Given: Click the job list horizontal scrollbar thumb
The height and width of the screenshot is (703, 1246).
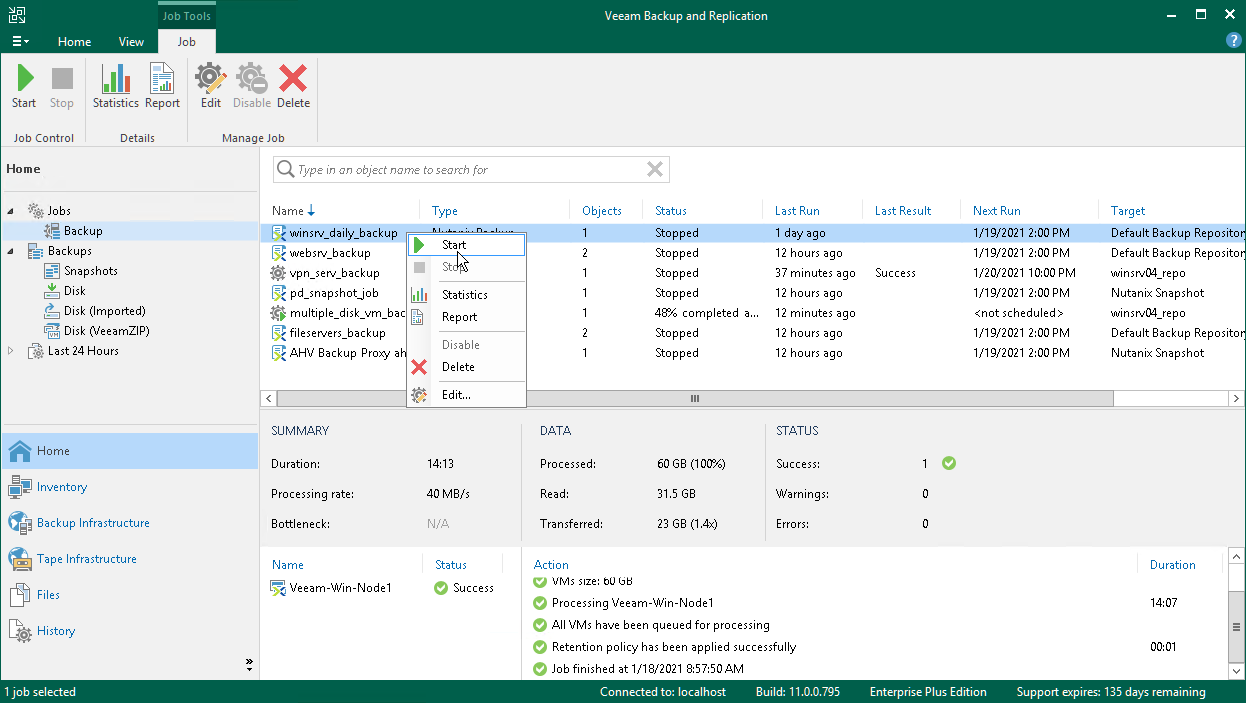Looking at the screenshot, I should pyautogui.click(x=695, y=398).
